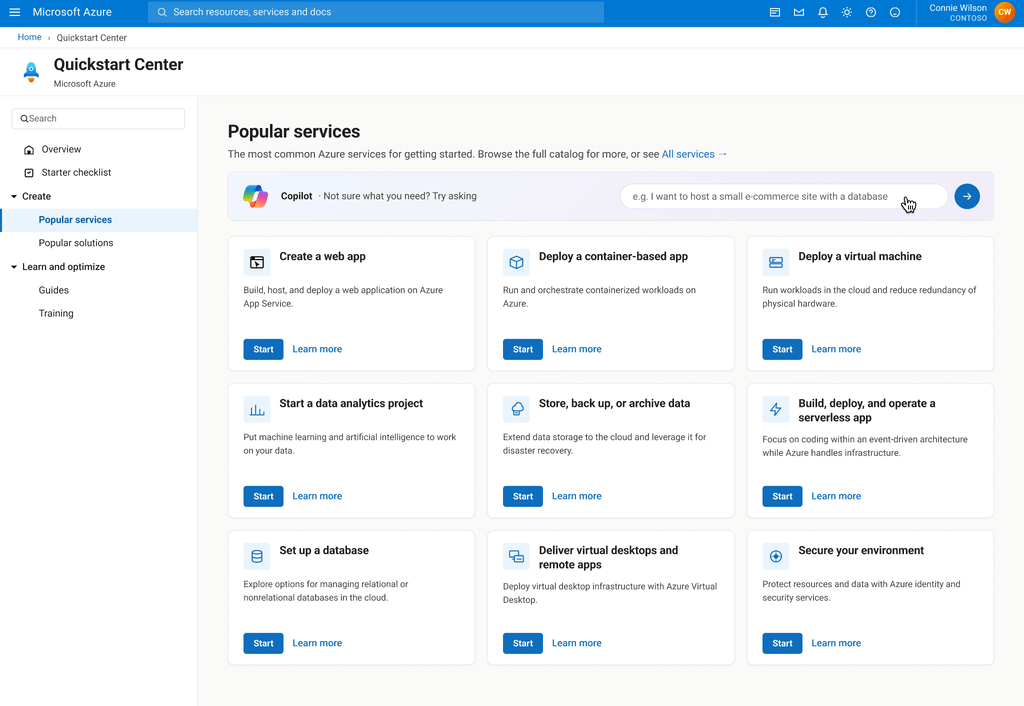Click the Copilot logo icon
The height and width of the screenshot is (706, 1024).
(x=255, y=196)
